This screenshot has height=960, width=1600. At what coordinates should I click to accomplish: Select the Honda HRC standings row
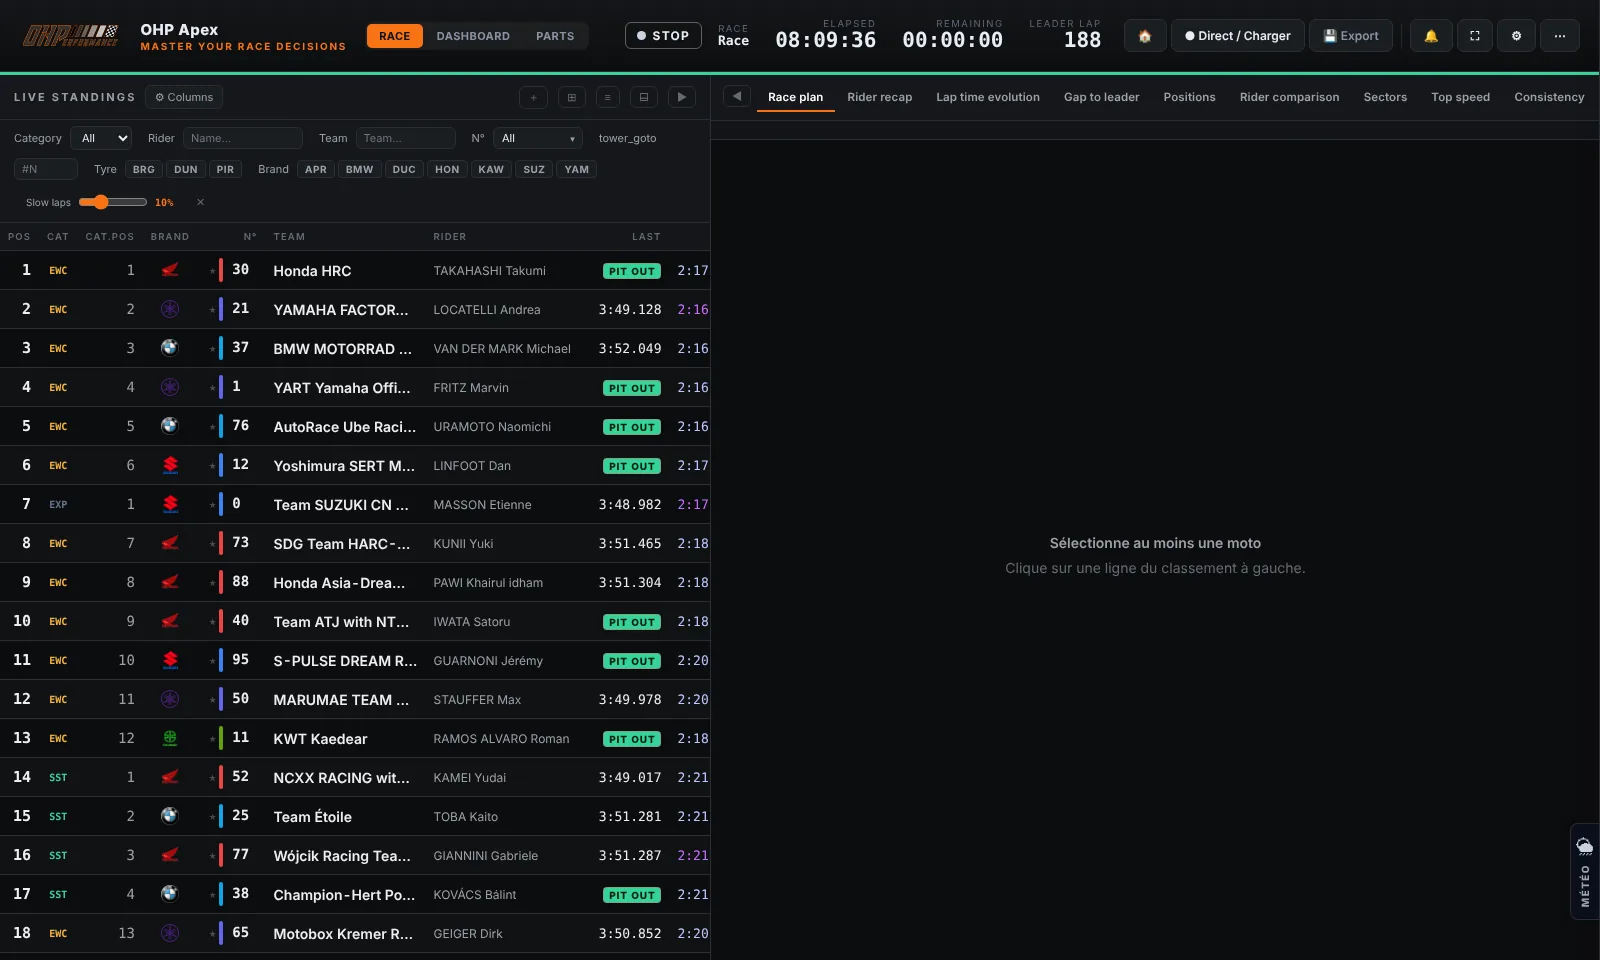tap(355, 270)
